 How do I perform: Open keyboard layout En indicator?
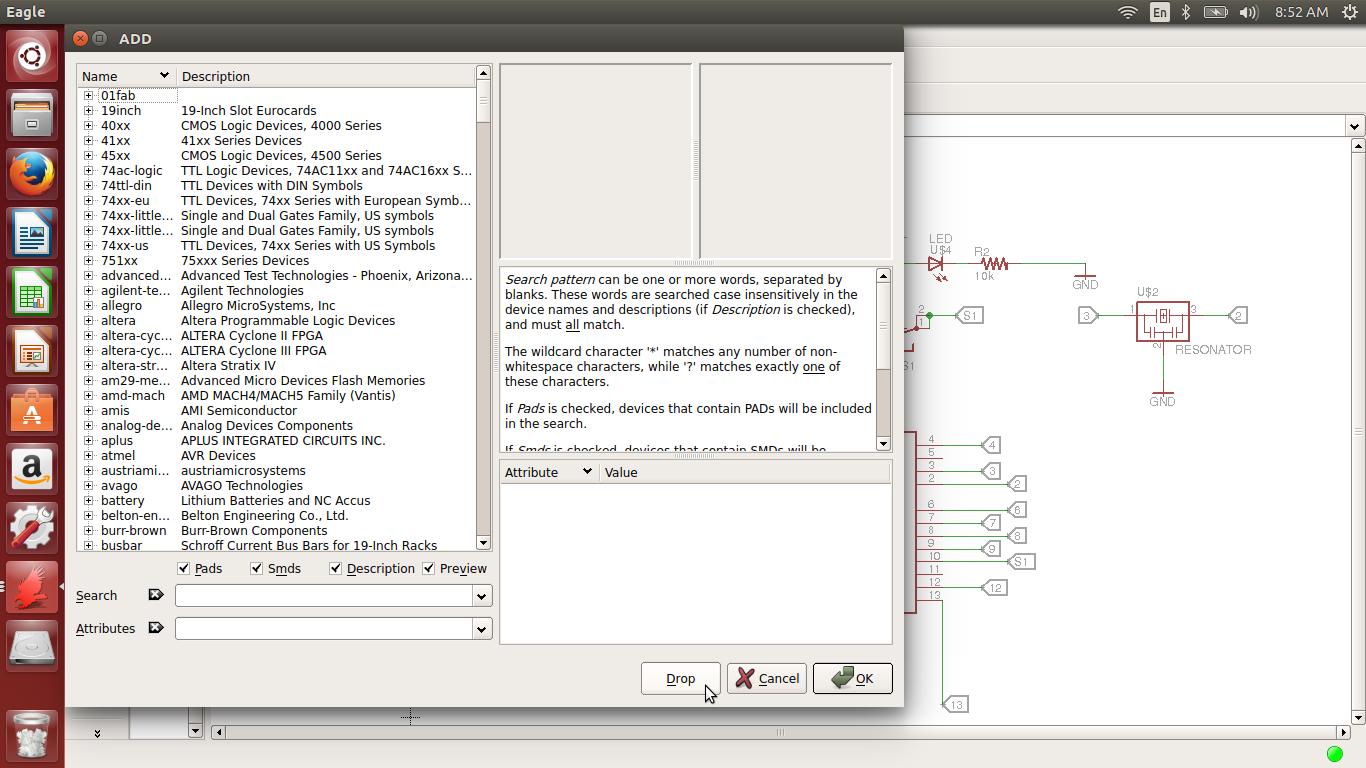point(1159,12)
